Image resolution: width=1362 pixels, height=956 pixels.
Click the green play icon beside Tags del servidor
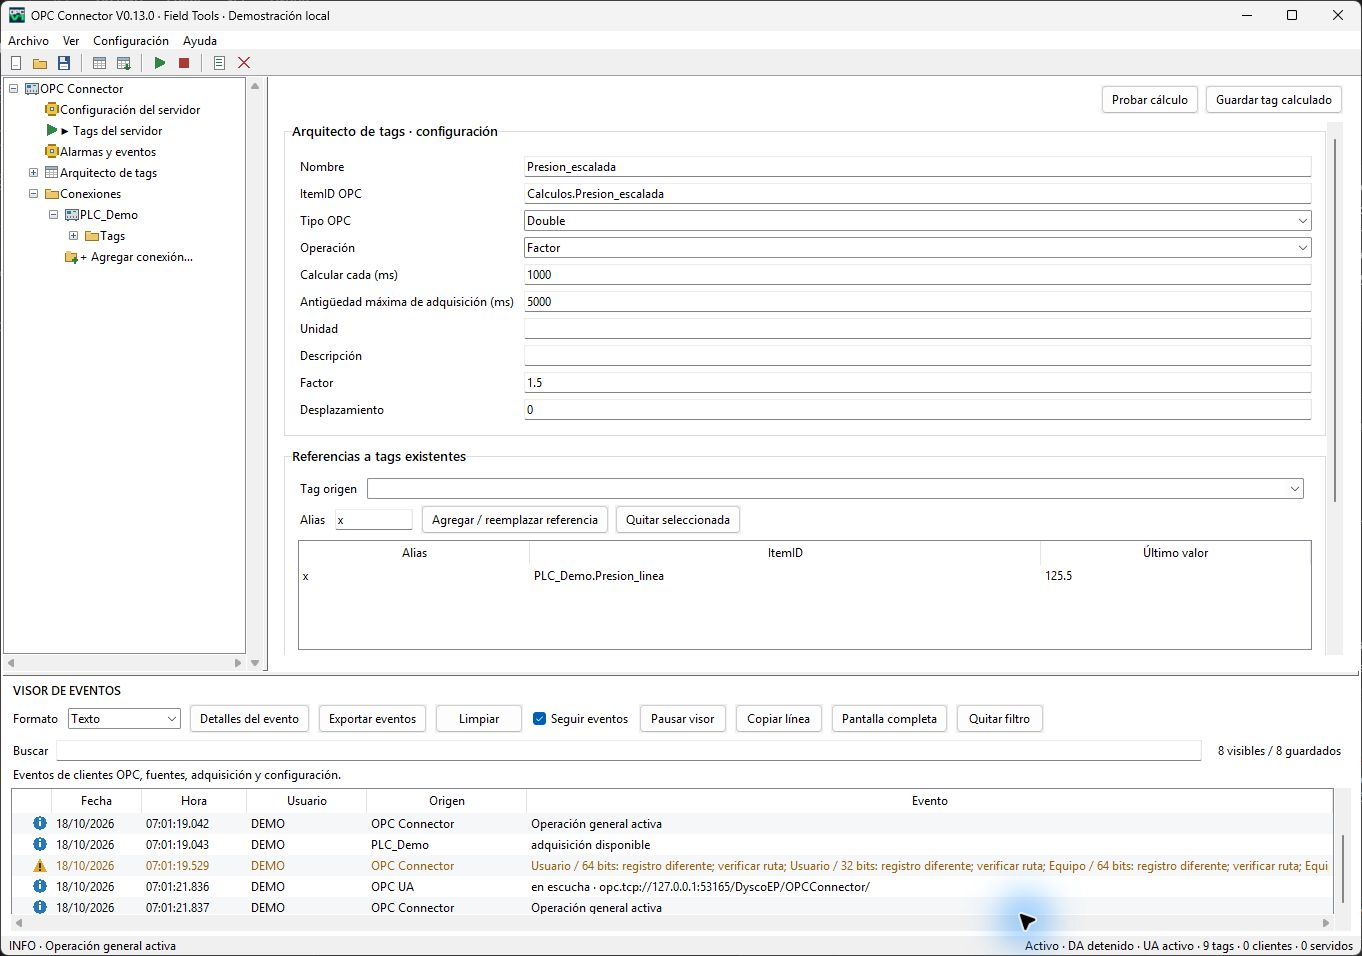click(52, 131)
